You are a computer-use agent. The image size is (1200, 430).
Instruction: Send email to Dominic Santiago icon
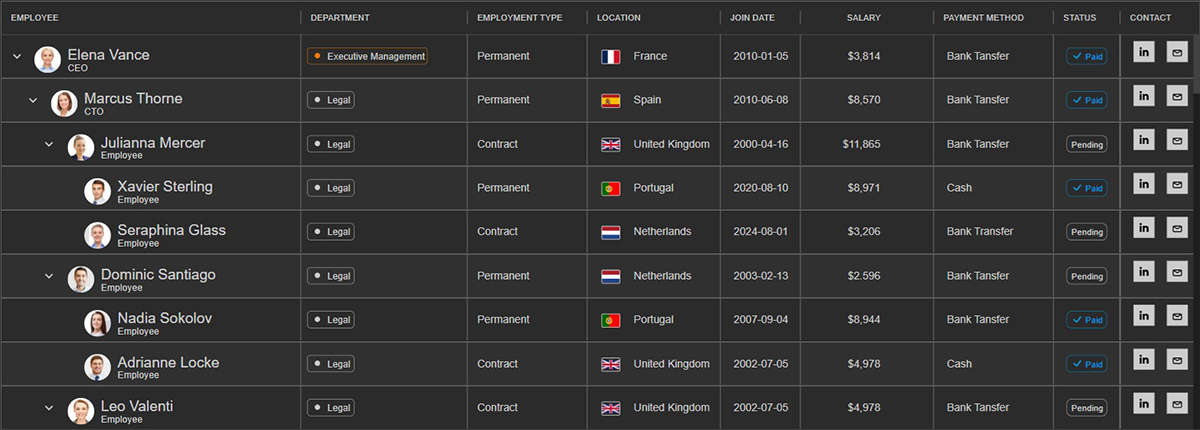click(x=1177, y=272)
